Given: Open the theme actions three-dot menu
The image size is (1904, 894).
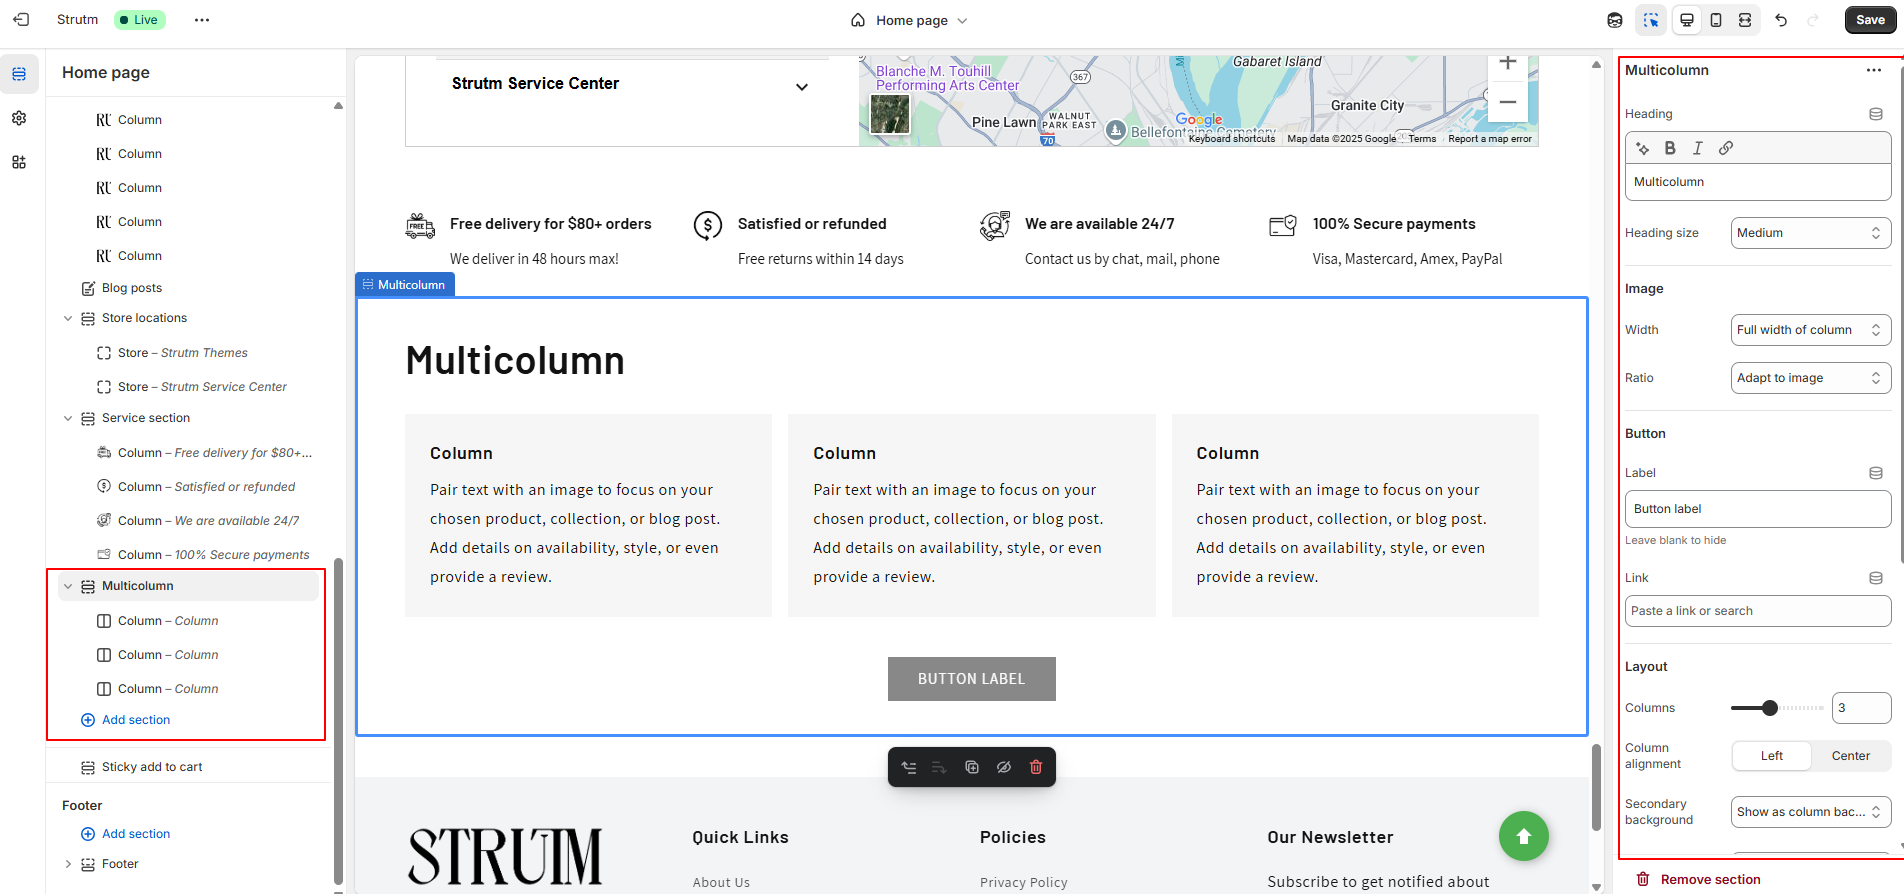Looking at the screenshot, I should pyautogui.click(x=202, y=20).
